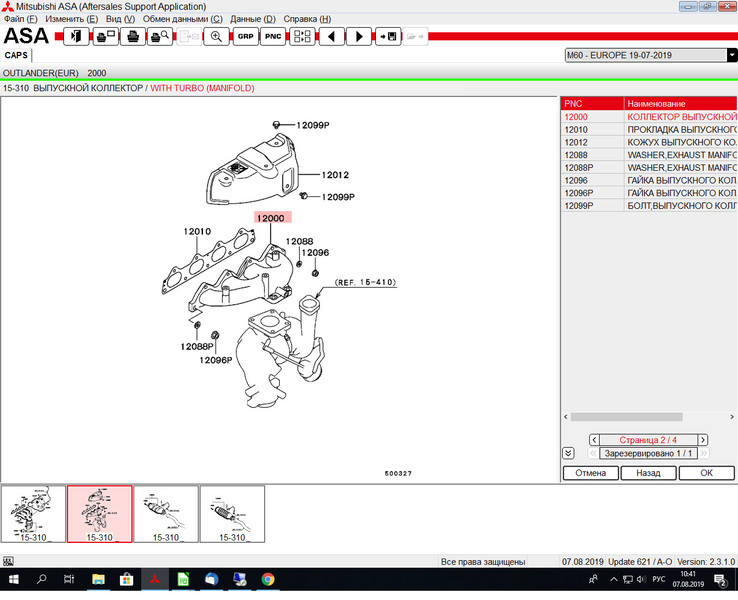Select PNC row 12012 КОЖУХ
This screenshot has height=600, width=738.
click(649, 142)
